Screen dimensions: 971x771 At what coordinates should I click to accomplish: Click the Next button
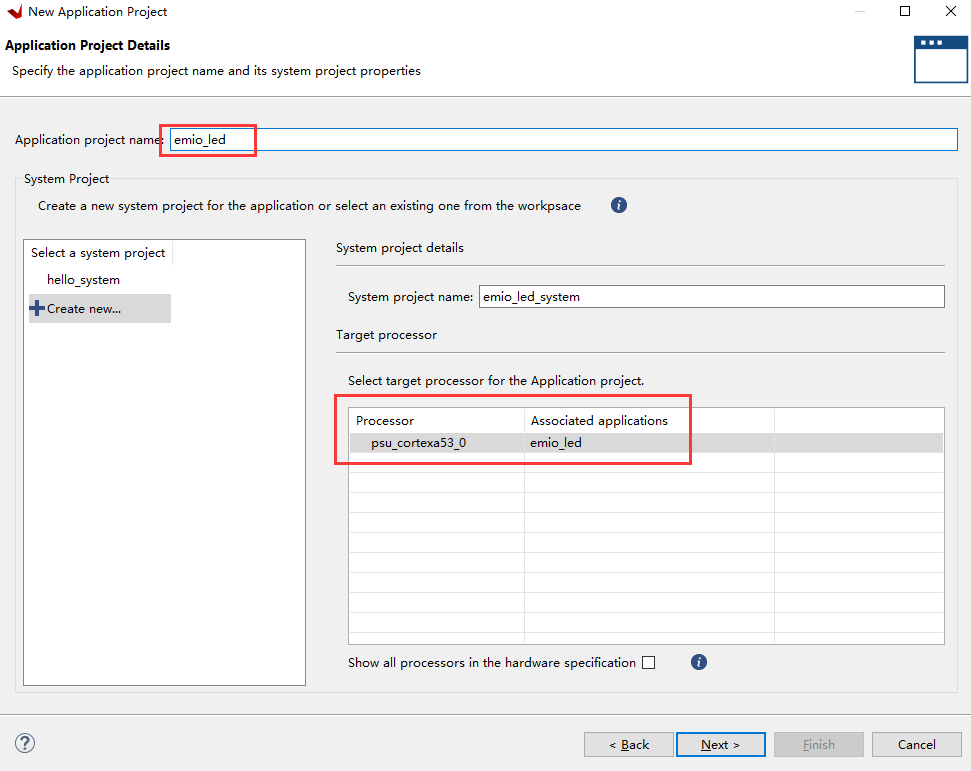[x=720, y=744]
